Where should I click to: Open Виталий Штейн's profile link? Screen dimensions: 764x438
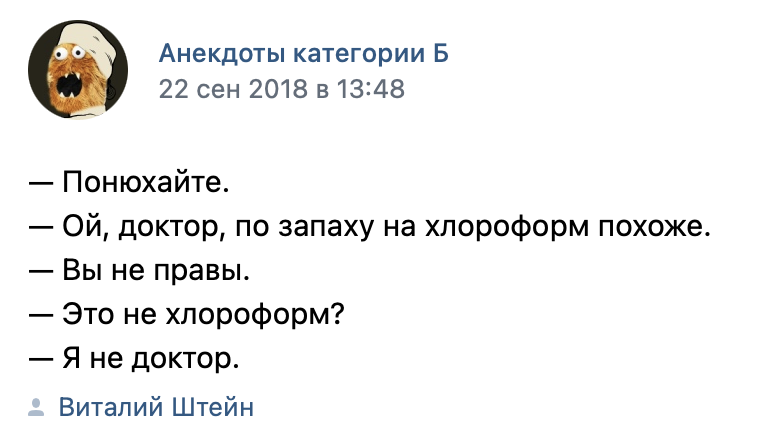156,407
